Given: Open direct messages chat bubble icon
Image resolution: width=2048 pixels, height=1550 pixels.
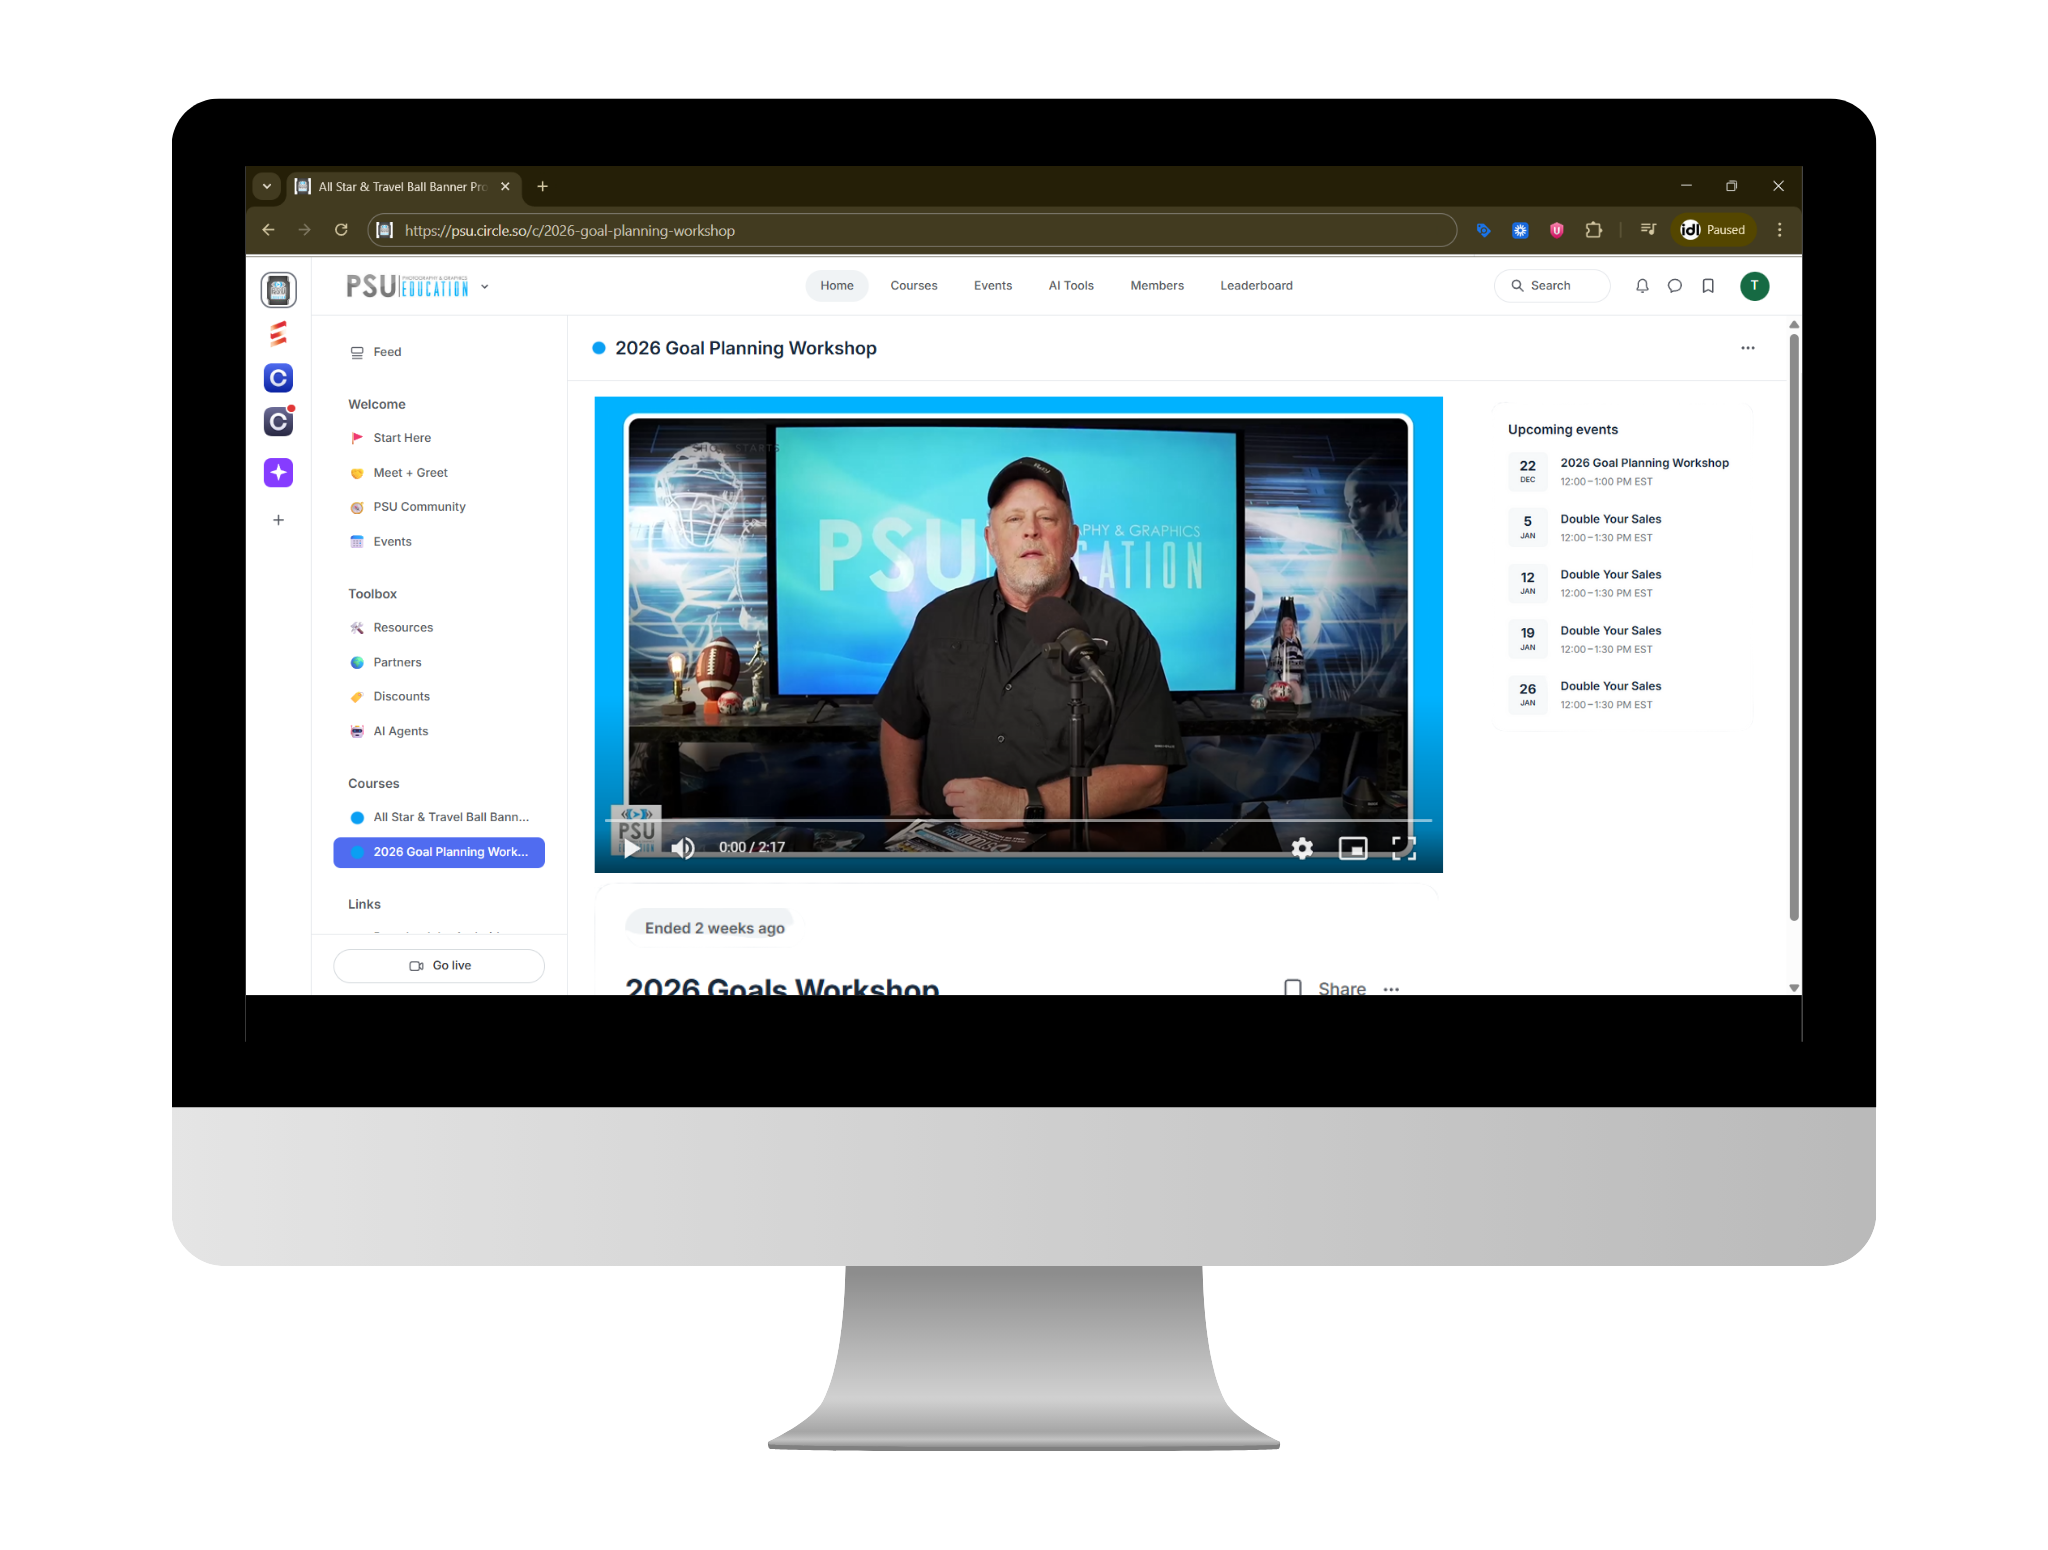Looking at the screenshot, I should click(1675, 286).
